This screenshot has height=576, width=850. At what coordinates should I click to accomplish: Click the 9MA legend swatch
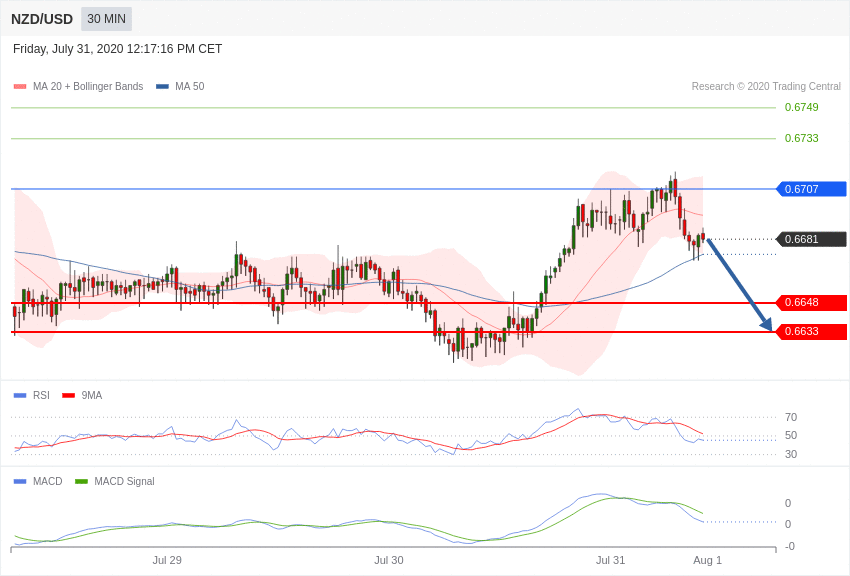[x=68, y=396]
